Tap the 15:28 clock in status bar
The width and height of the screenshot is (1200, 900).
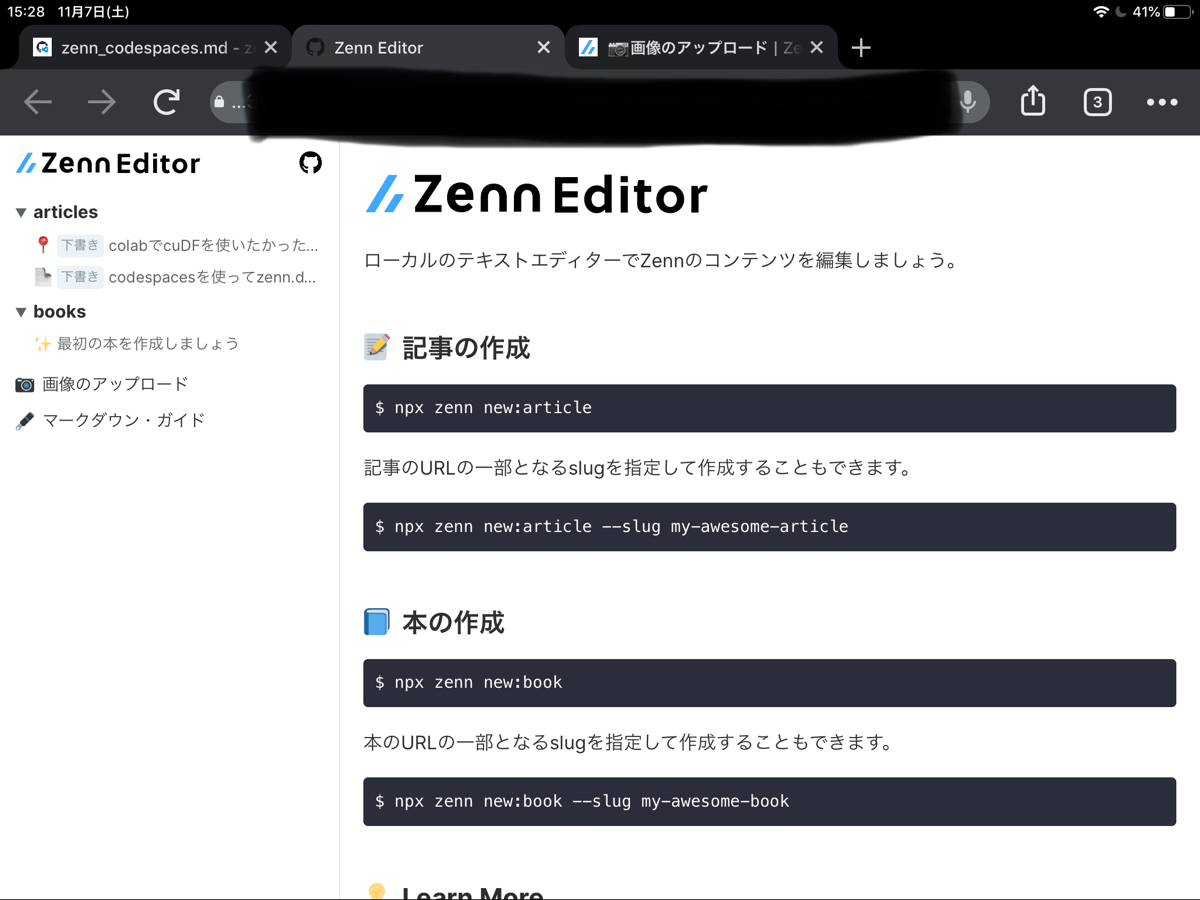click(x=26, y=12)
